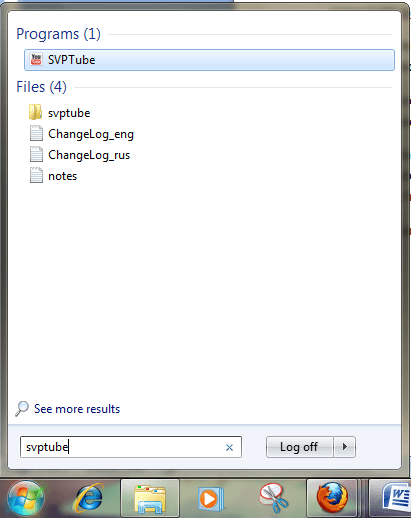
Task: Open the svptube folder result
Action: point(69,113)
